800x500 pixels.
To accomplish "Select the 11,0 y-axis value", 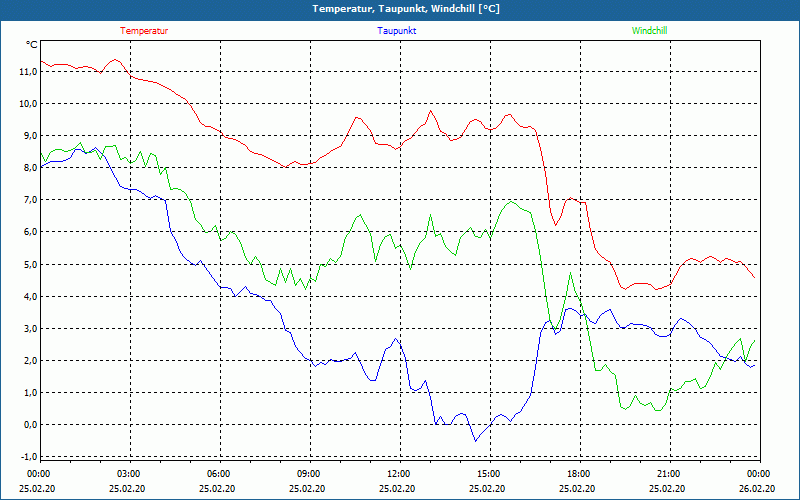I will tap(28, 71).
